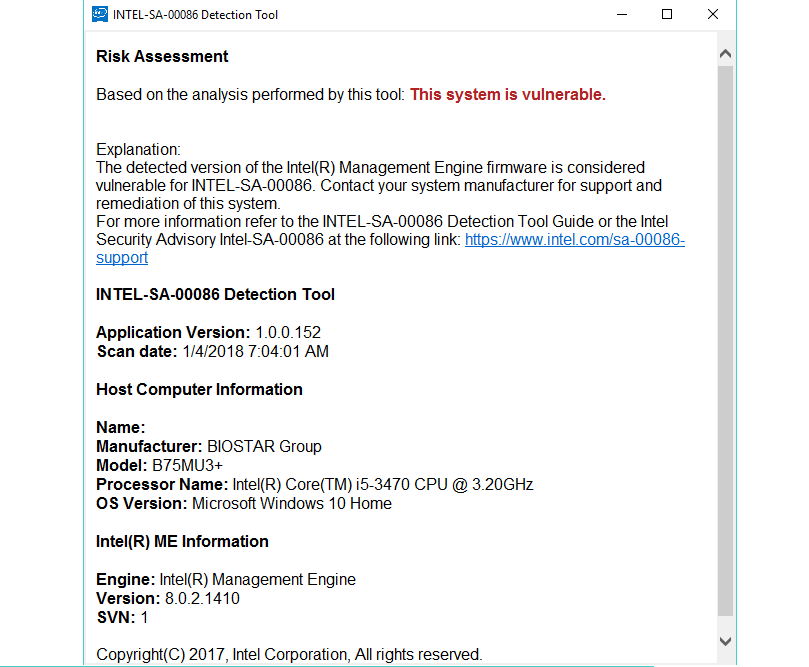
Task: Click engine value 'Intel(R) Management Engine'
Action: click(x=257, y=579)
